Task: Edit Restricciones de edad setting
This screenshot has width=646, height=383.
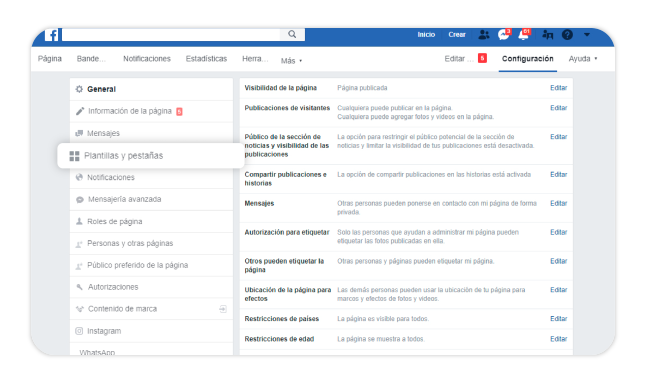Action: pos(559,339)
